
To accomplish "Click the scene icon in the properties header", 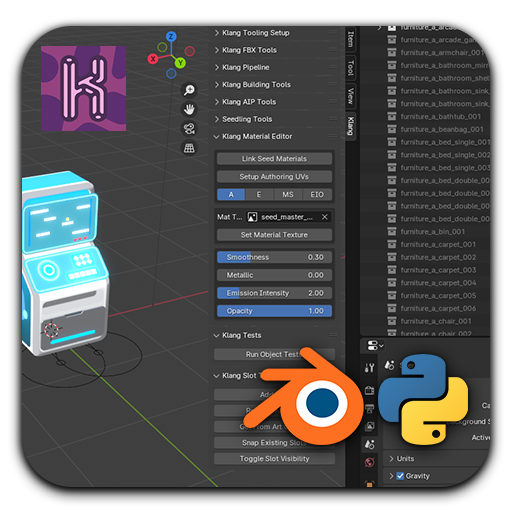I will [x=389, y=365].
